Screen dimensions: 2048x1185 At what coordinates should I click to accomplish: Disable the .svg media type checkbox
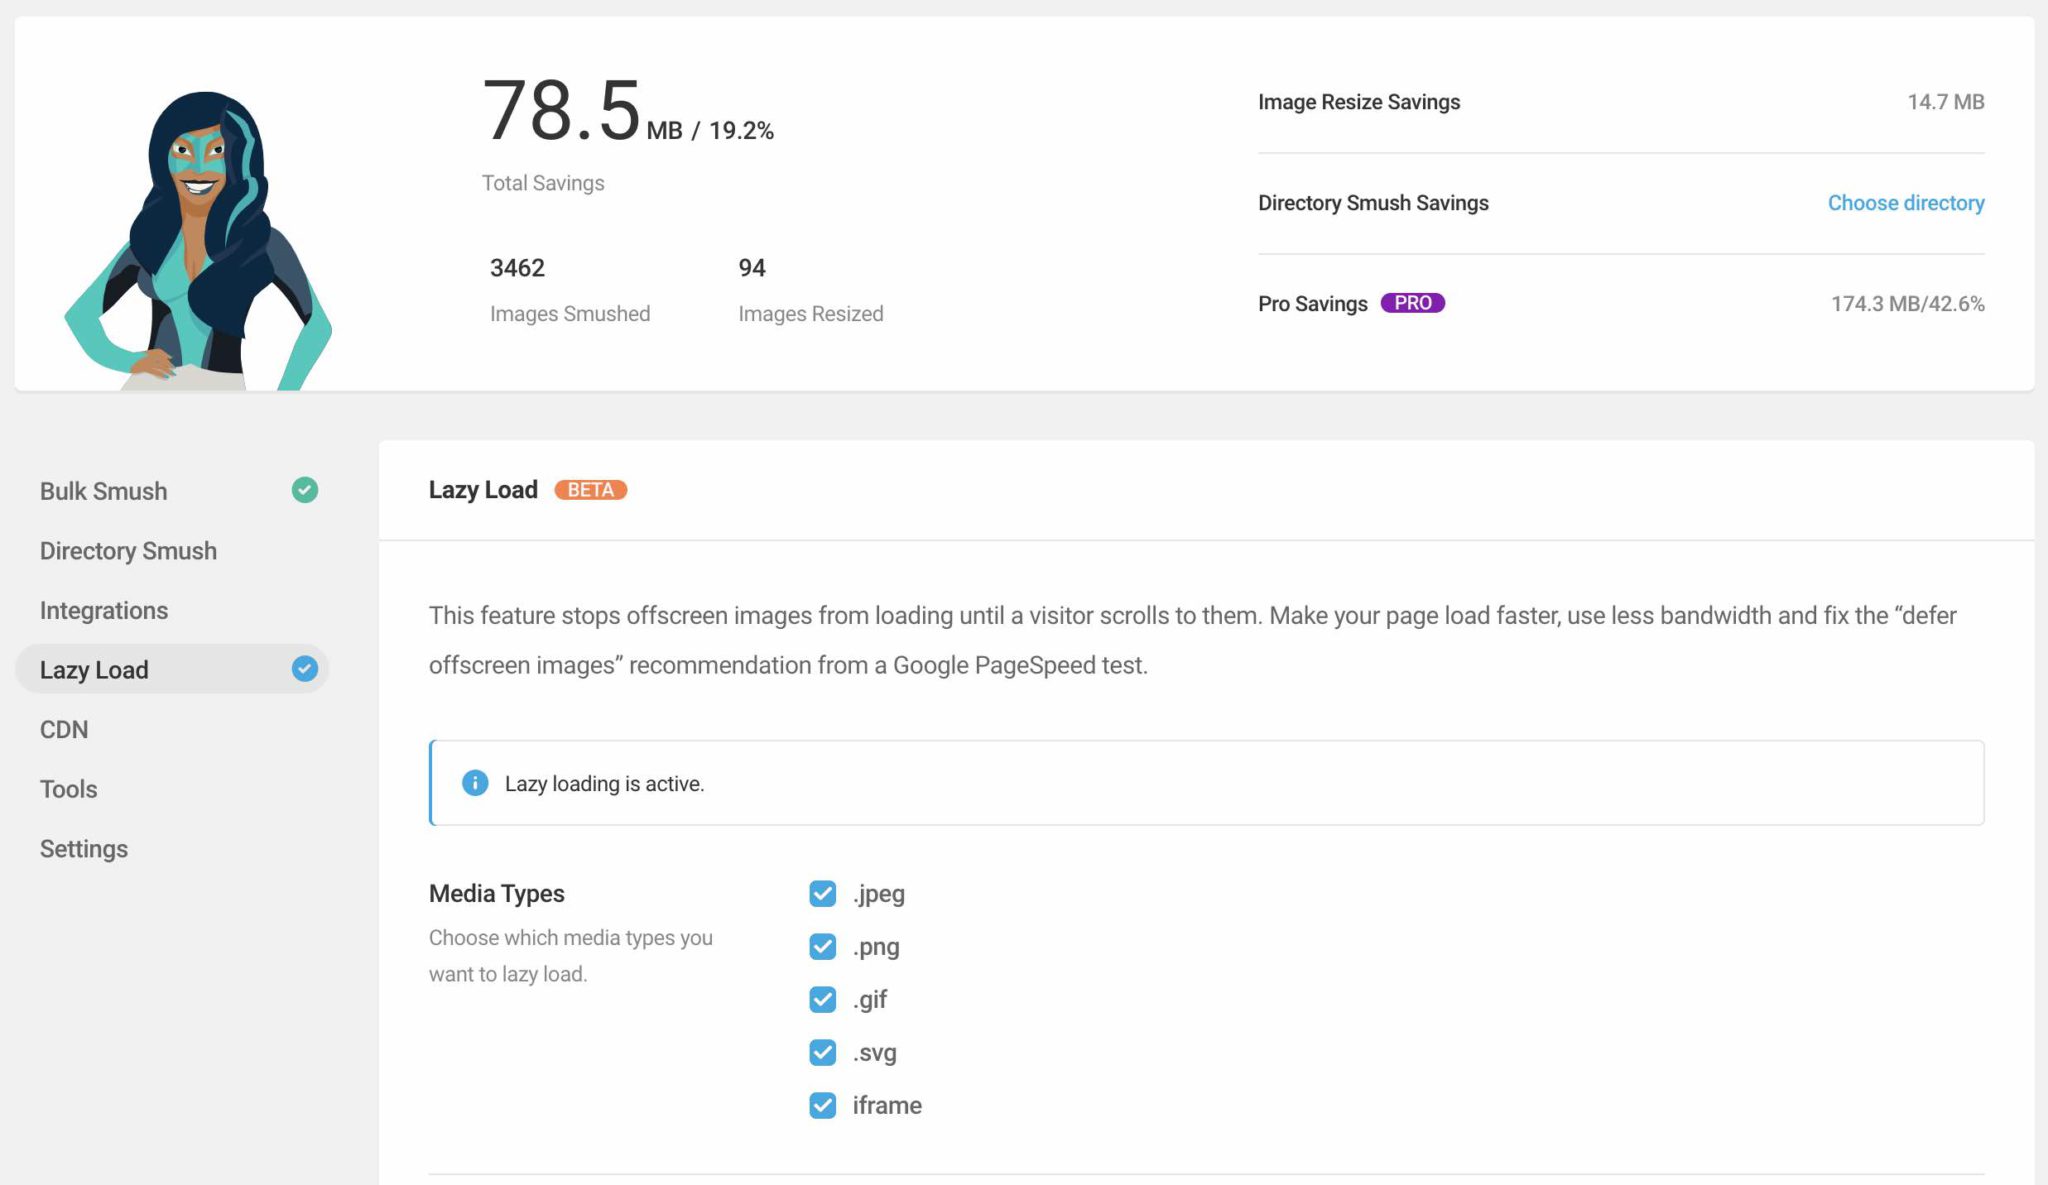823,1052
